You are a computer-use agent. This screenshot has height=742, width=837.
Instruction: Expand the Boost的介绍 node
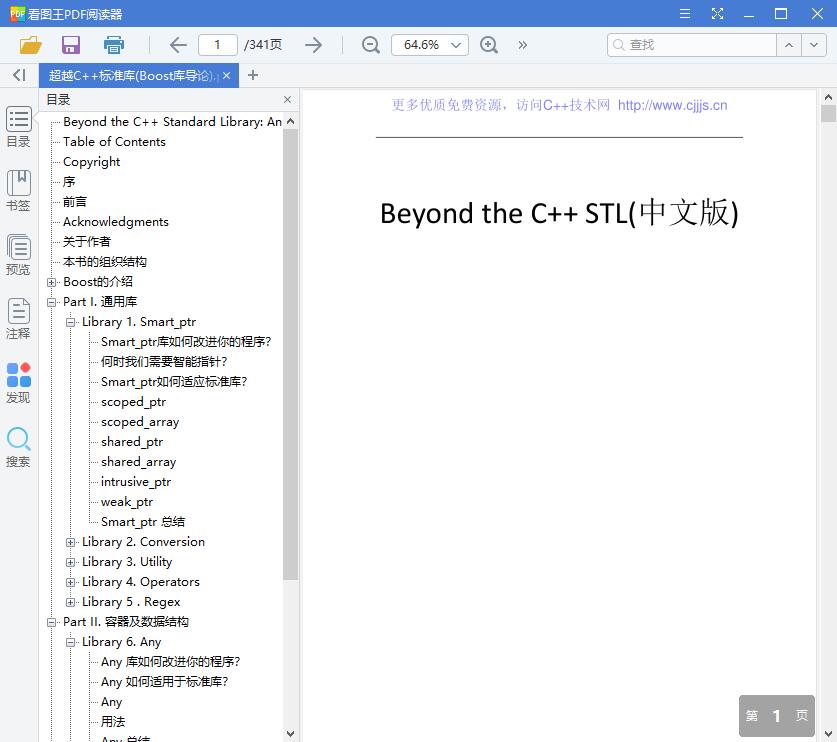click(51, 282)
